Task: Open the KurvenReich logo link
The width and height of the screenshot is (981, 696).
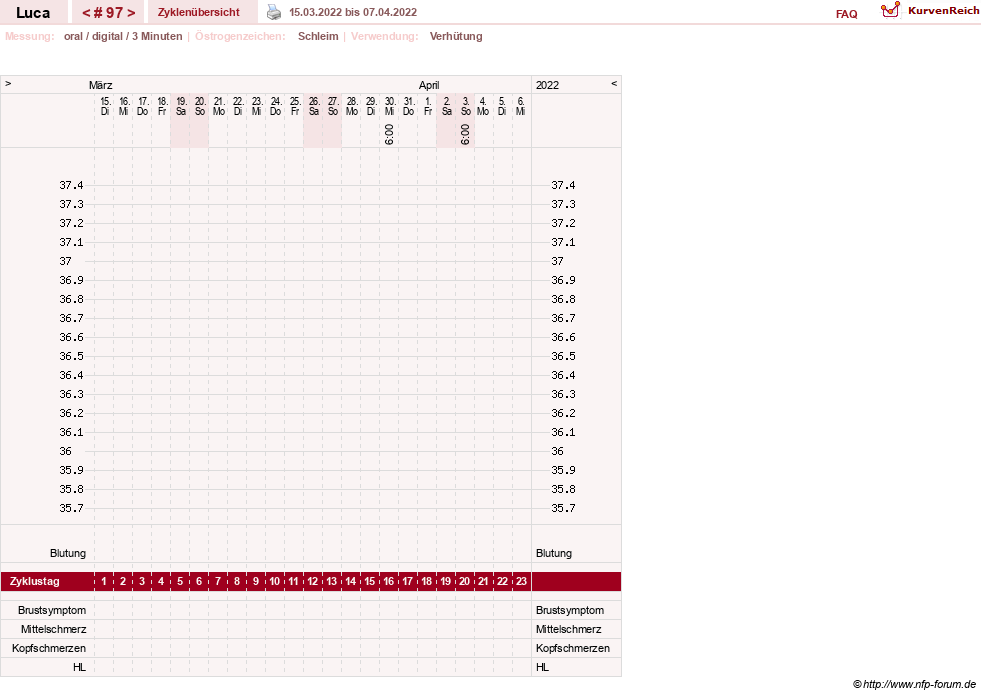Action: [x=930, y=11]
